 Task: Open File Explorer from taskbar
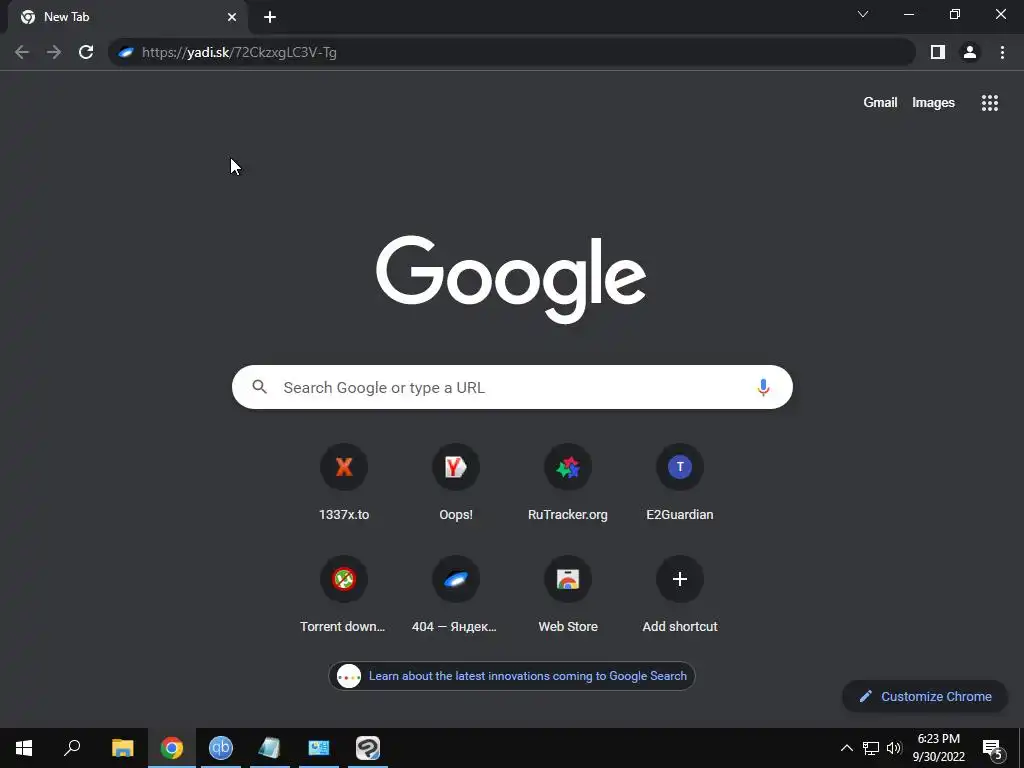pyautogui.click(x=122, y=748)
